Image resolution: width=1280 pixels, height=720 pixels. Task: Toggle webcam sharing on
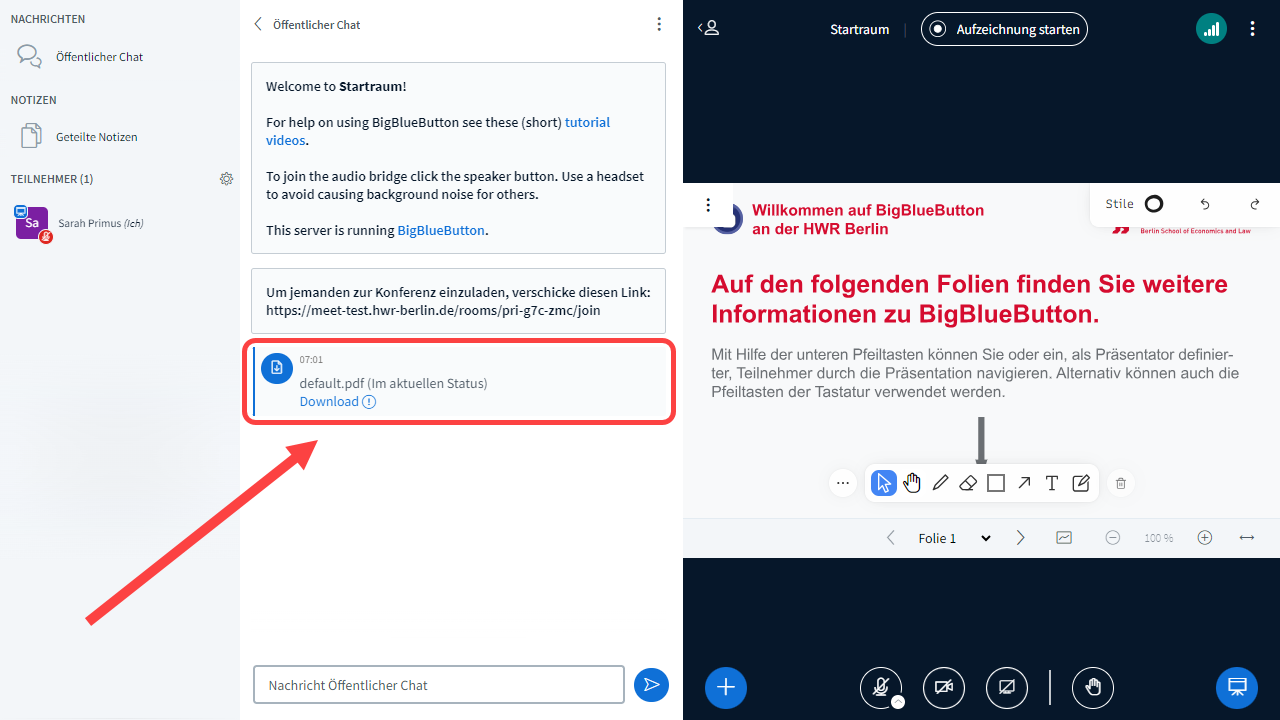(943, 687)
